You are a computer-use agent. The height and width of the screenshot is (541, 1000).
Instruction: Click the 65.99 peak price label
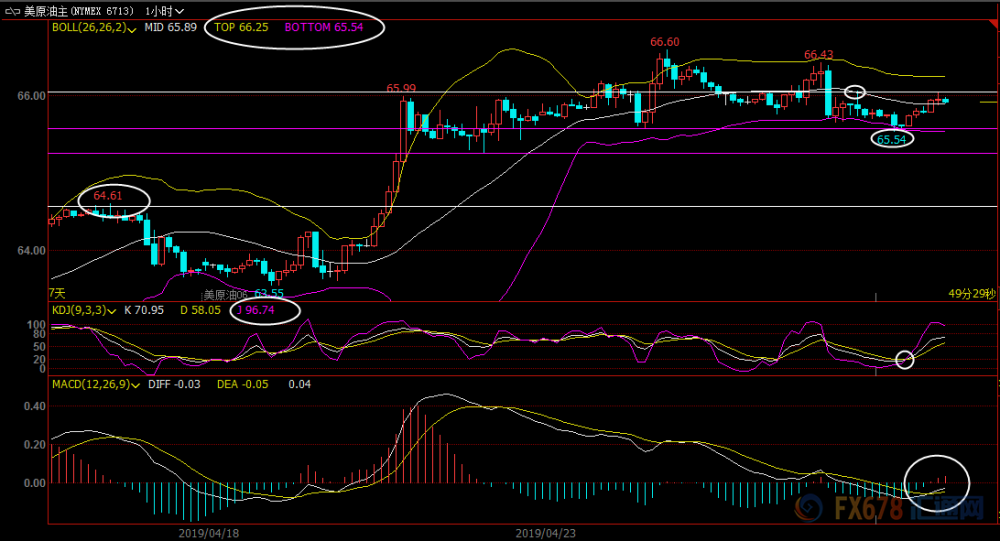coord(401,89)
